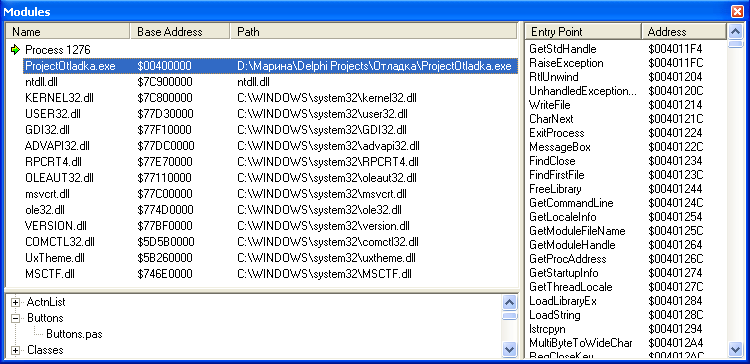Select the FreeLibrary entry point

[x=555, y=188]
